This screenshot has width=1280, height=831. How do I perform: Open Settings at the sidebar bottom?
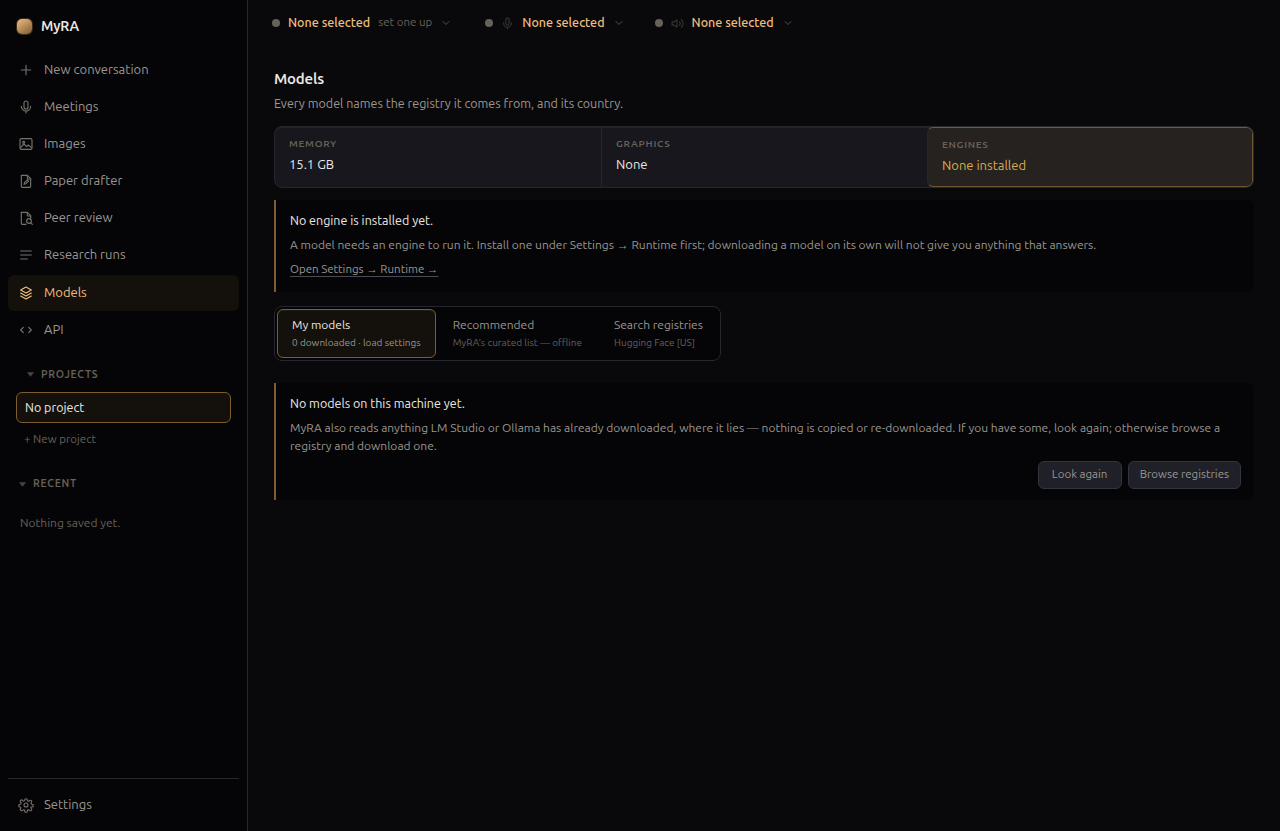pyautogui.click(x=123, y=805)
